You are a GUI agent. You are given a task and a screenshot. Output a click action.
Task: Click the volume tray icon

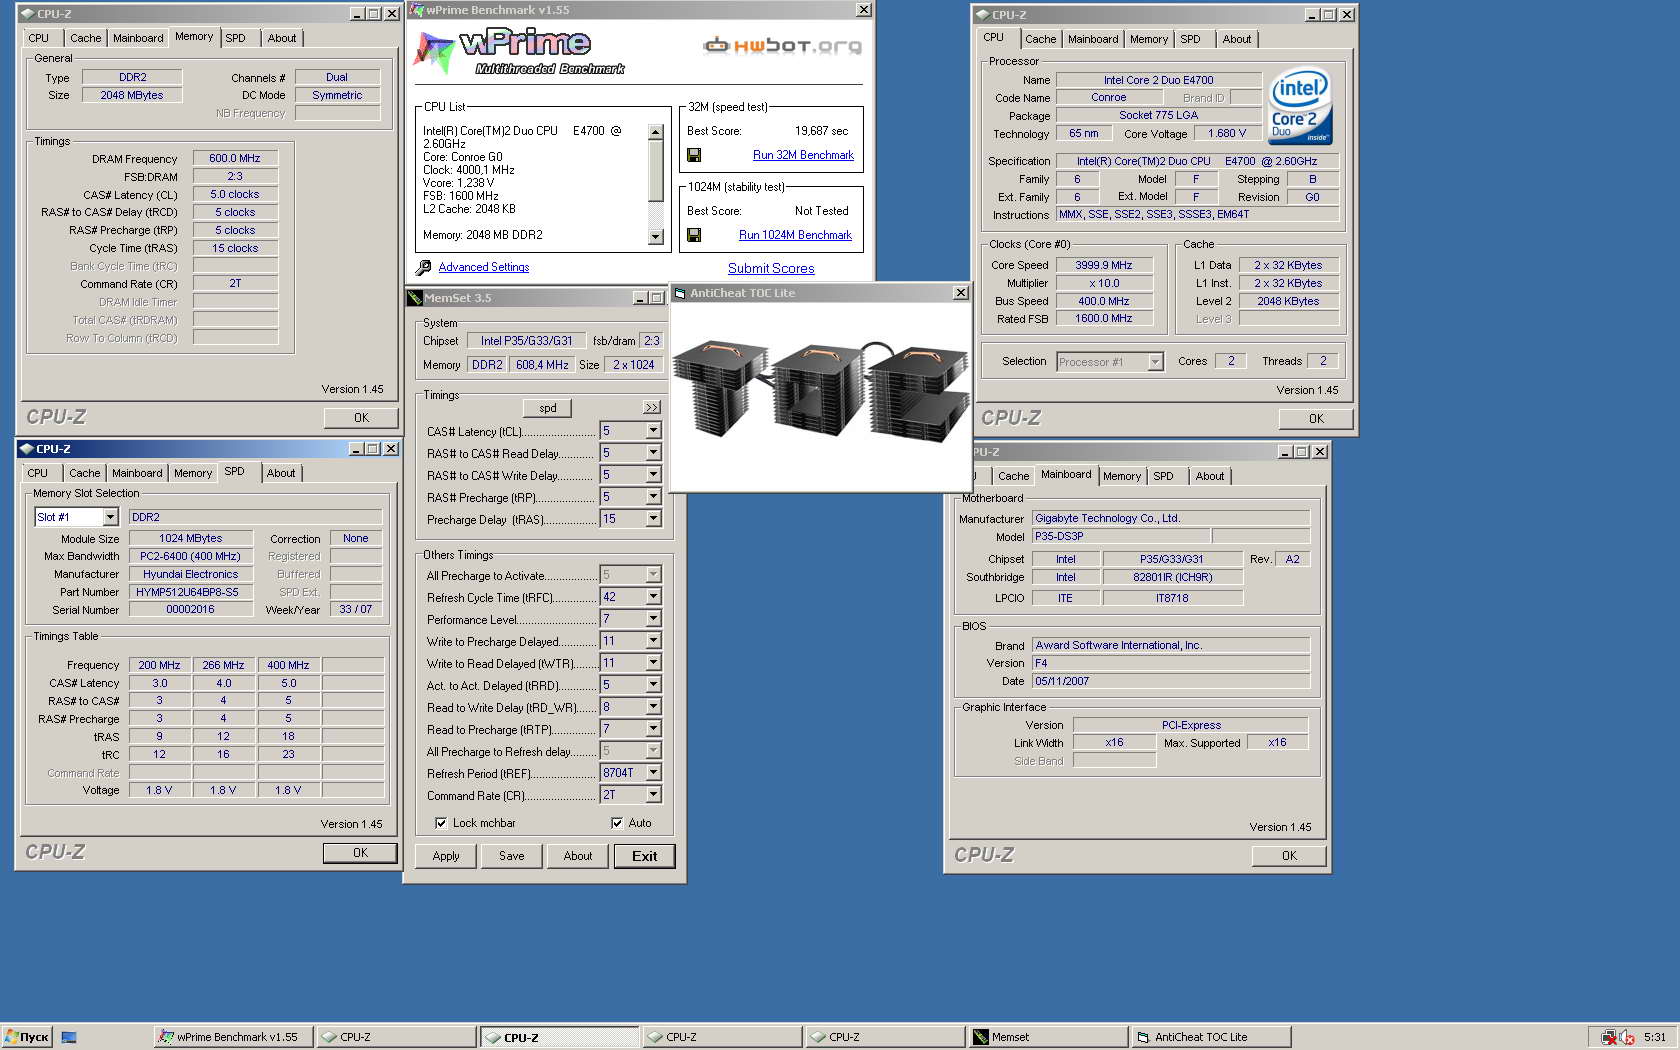pos(1627,1037)
